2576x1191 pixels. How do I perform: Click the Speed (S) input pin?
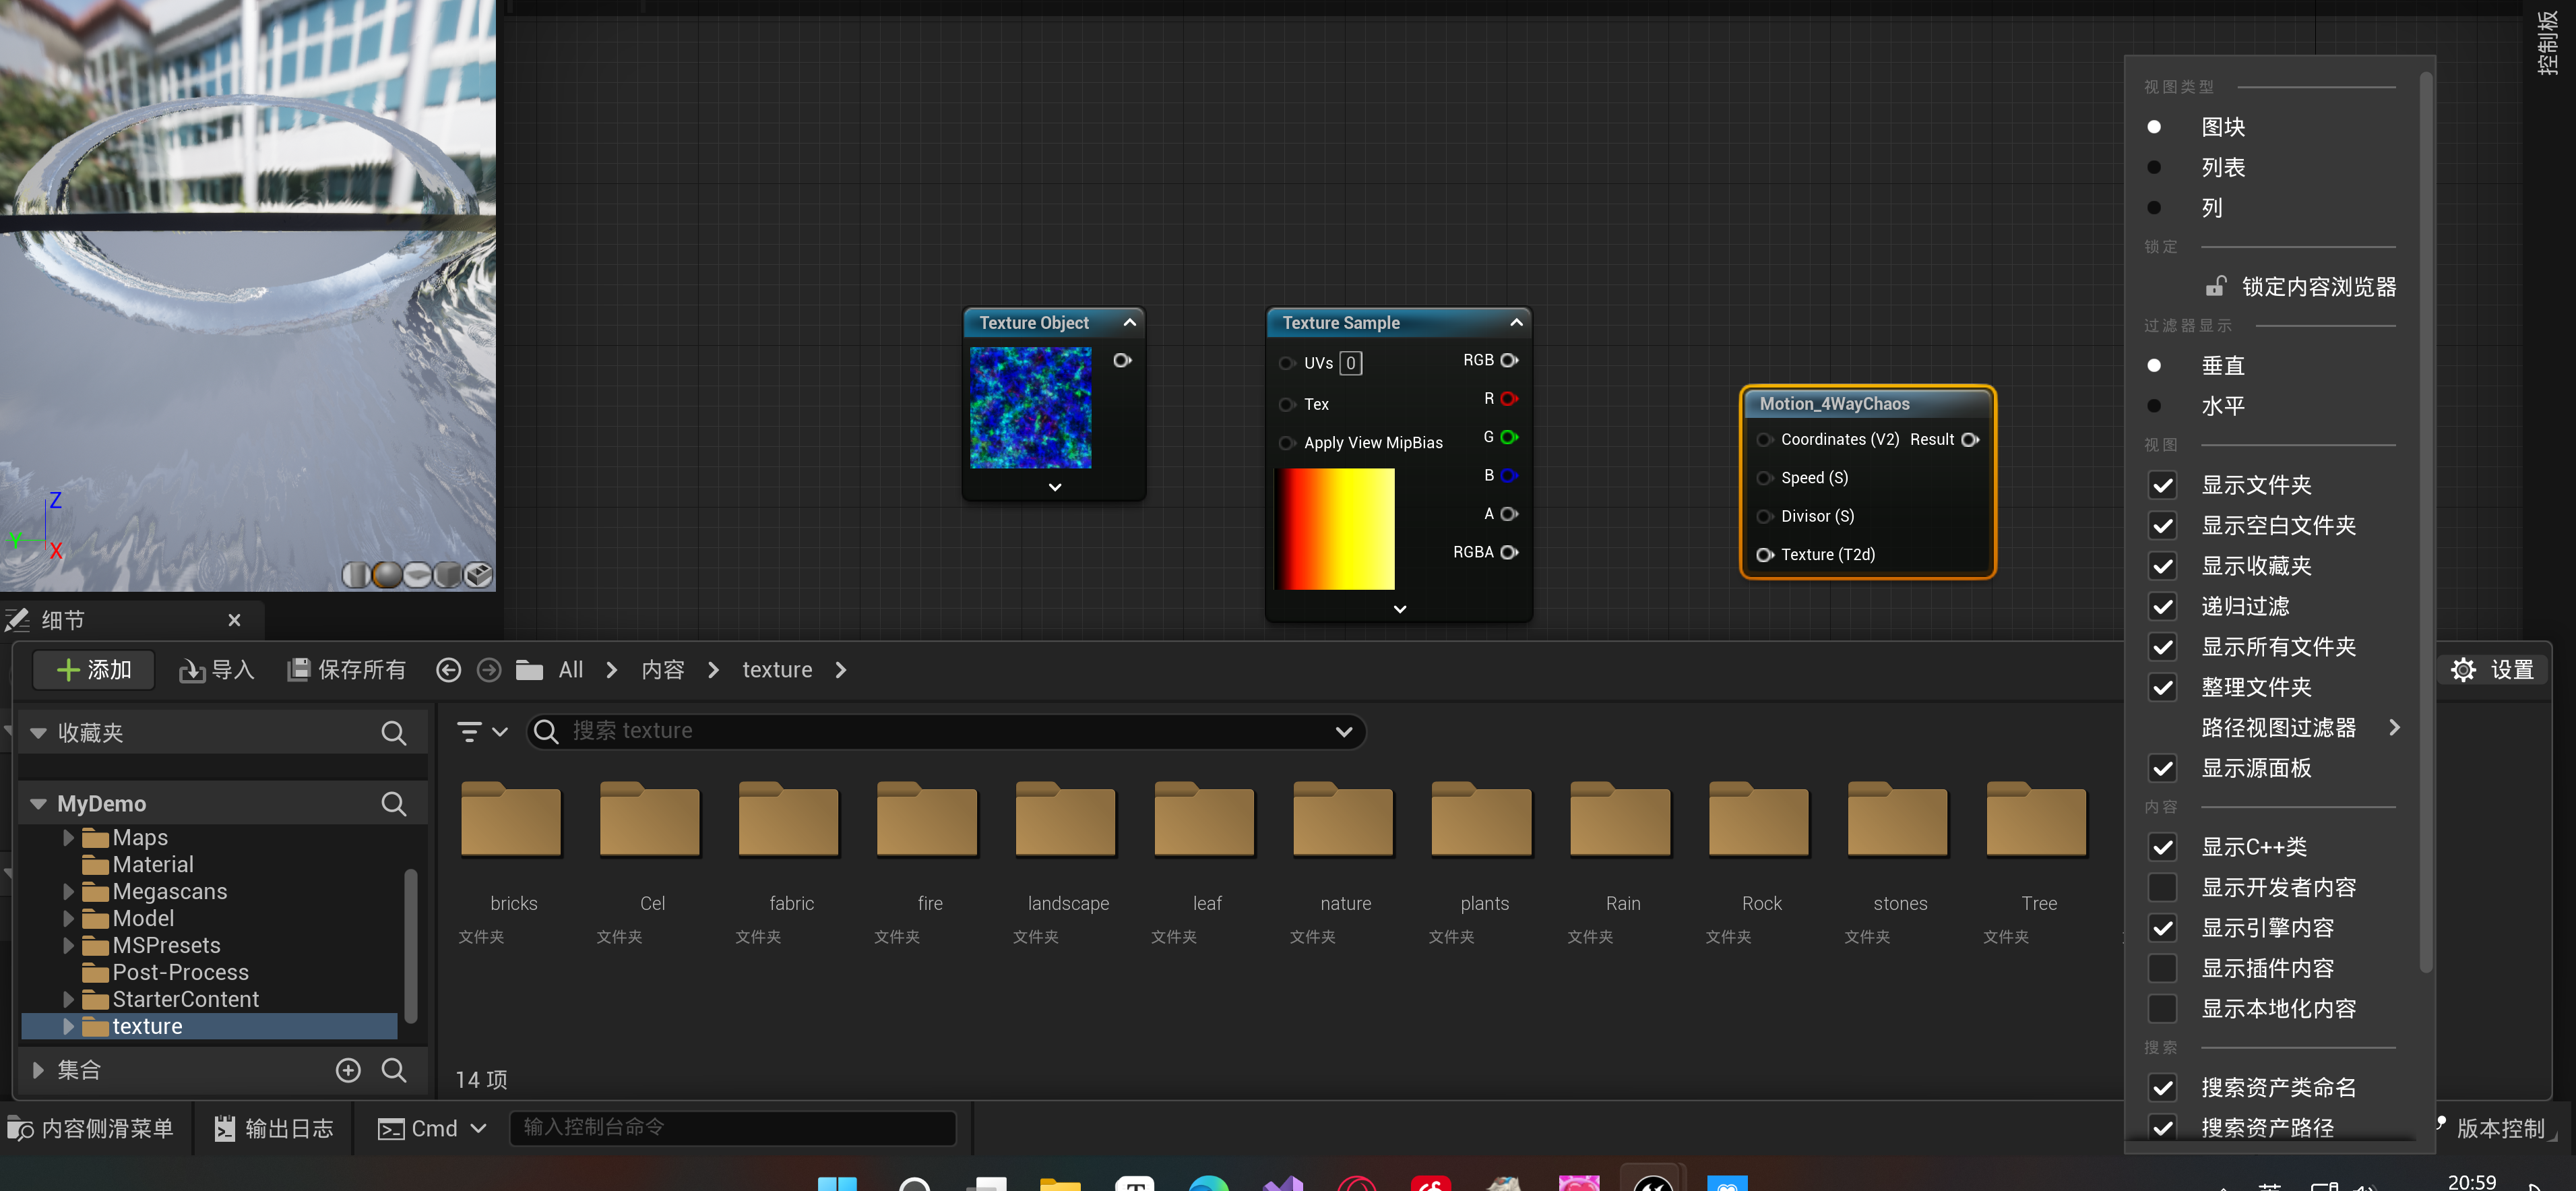click(1765, 478)
